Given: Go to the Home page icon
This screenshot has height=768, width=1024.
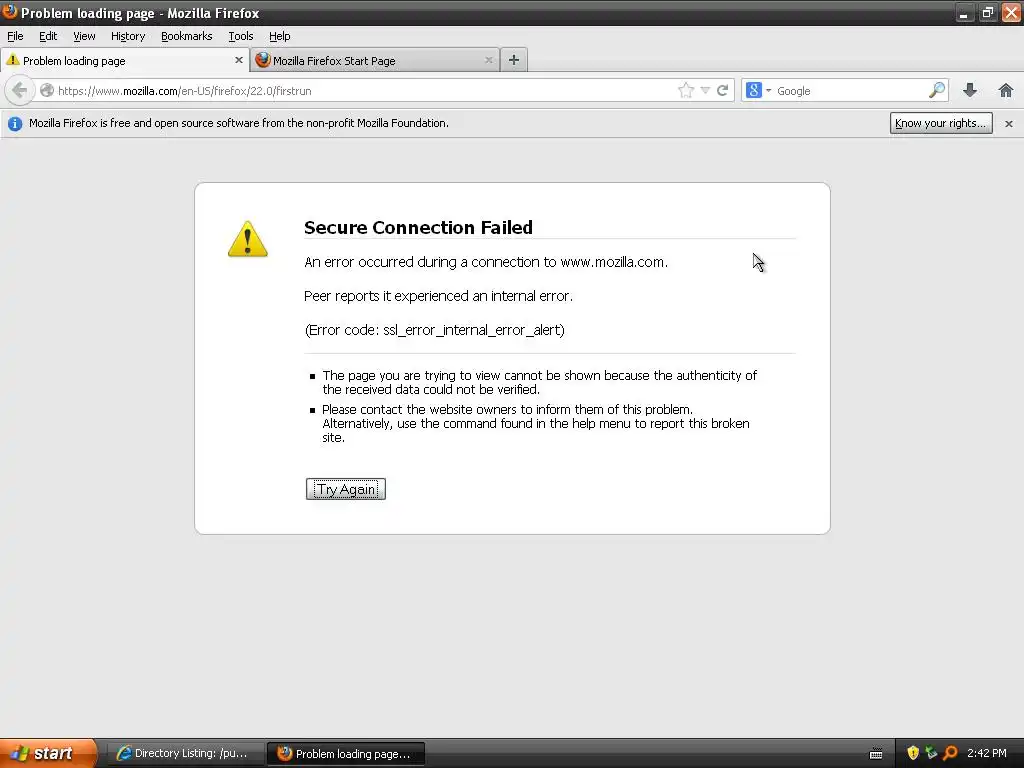Looking at the screenshot, I should pyautogui.click(x=1005, y=90).
